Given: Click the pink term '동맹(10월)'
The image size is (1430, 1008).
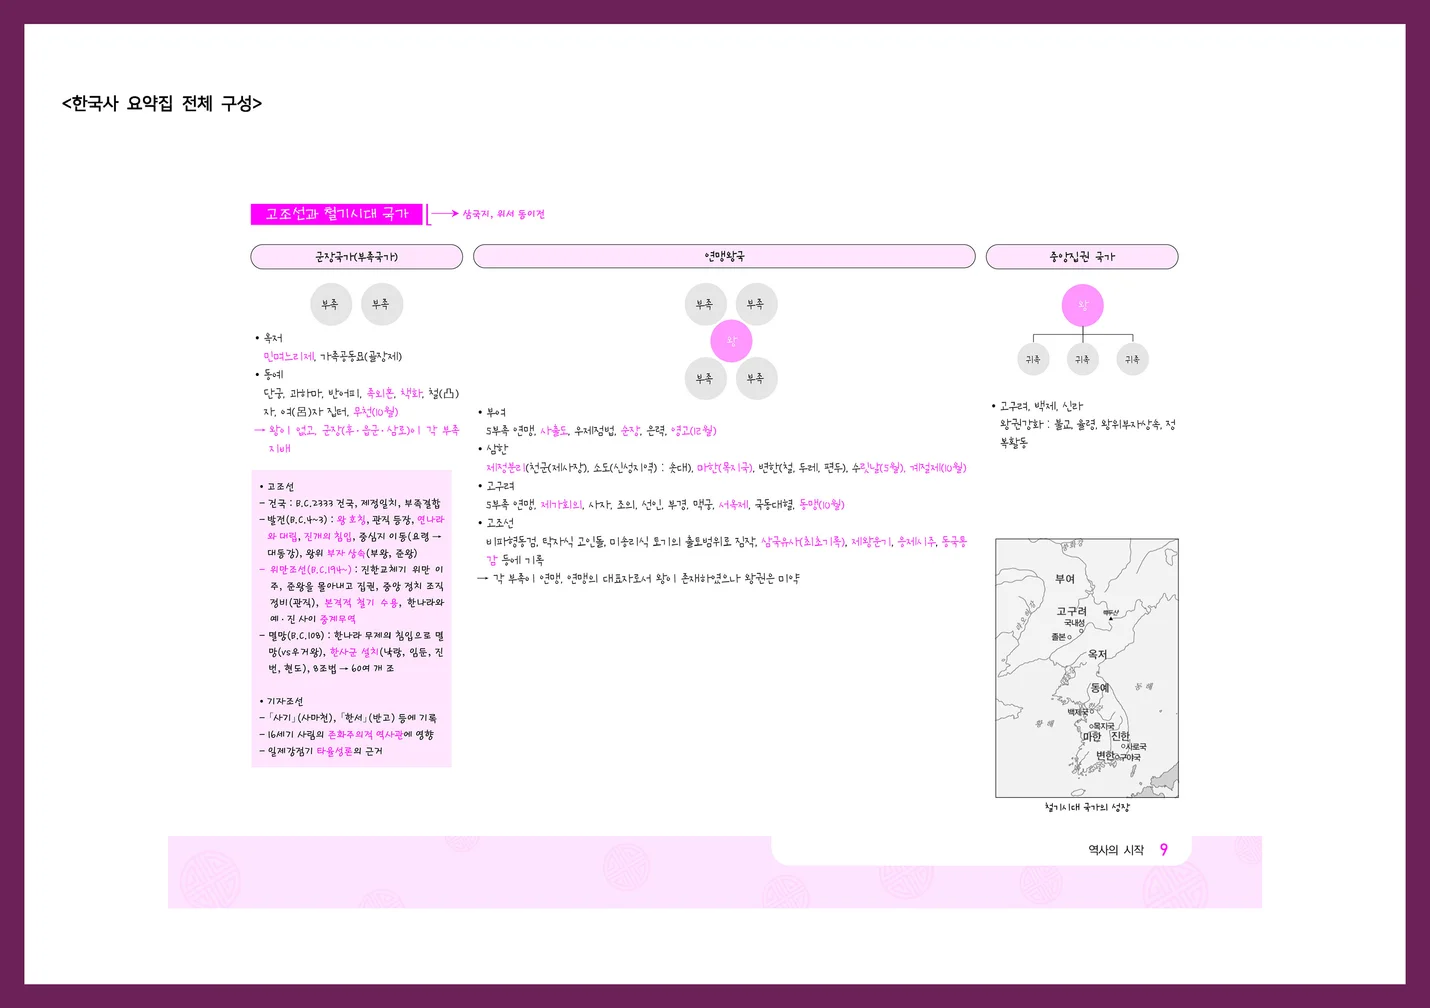Looking at the screenshot, I should click(x=822, y=505).
